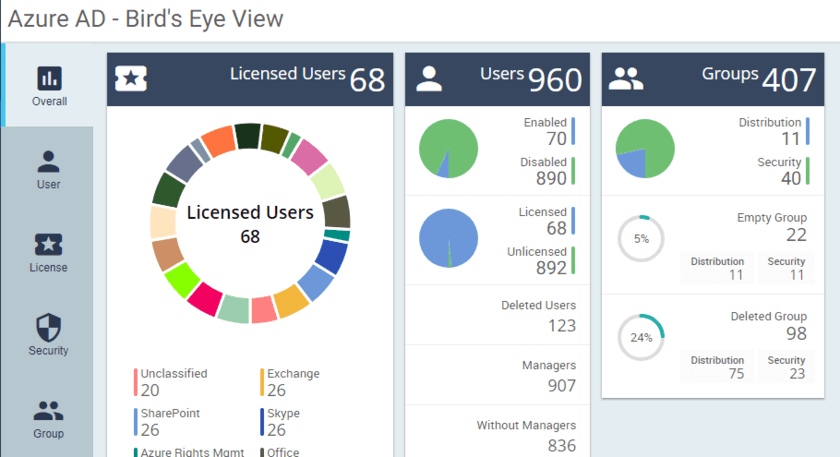840x457 pixels.
Task: Click the Unclassified legend color swatch
Action: point(135,382)
